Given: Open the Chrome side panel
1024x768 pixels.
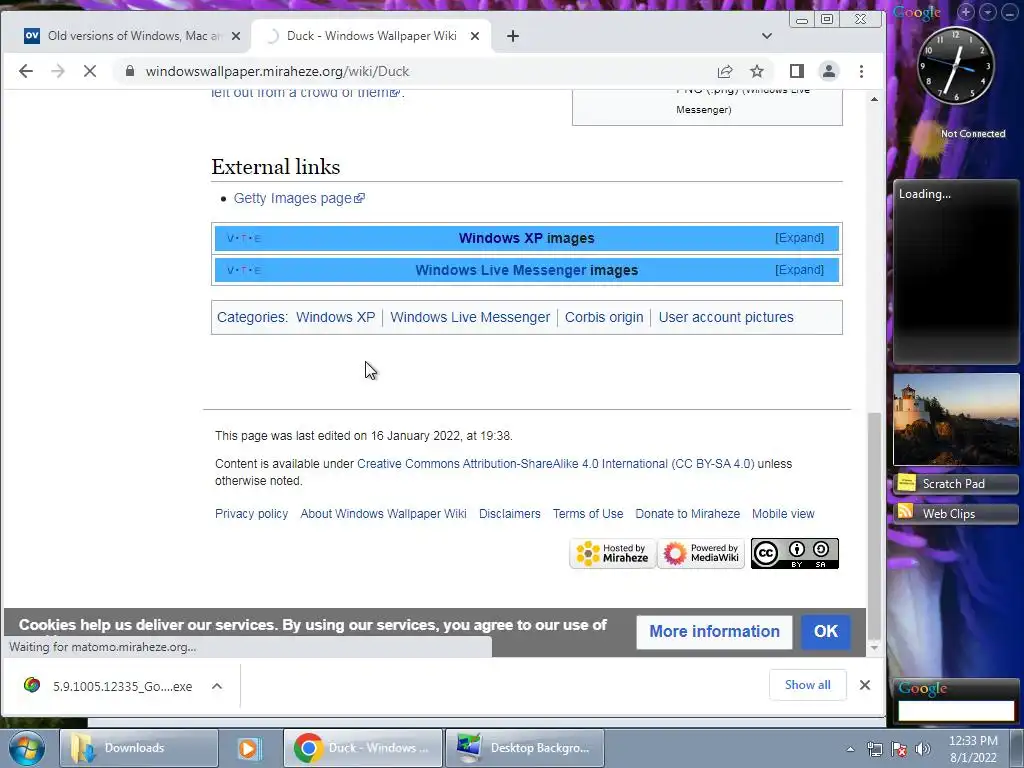Looking at the screenshot, I should point(797,71).
